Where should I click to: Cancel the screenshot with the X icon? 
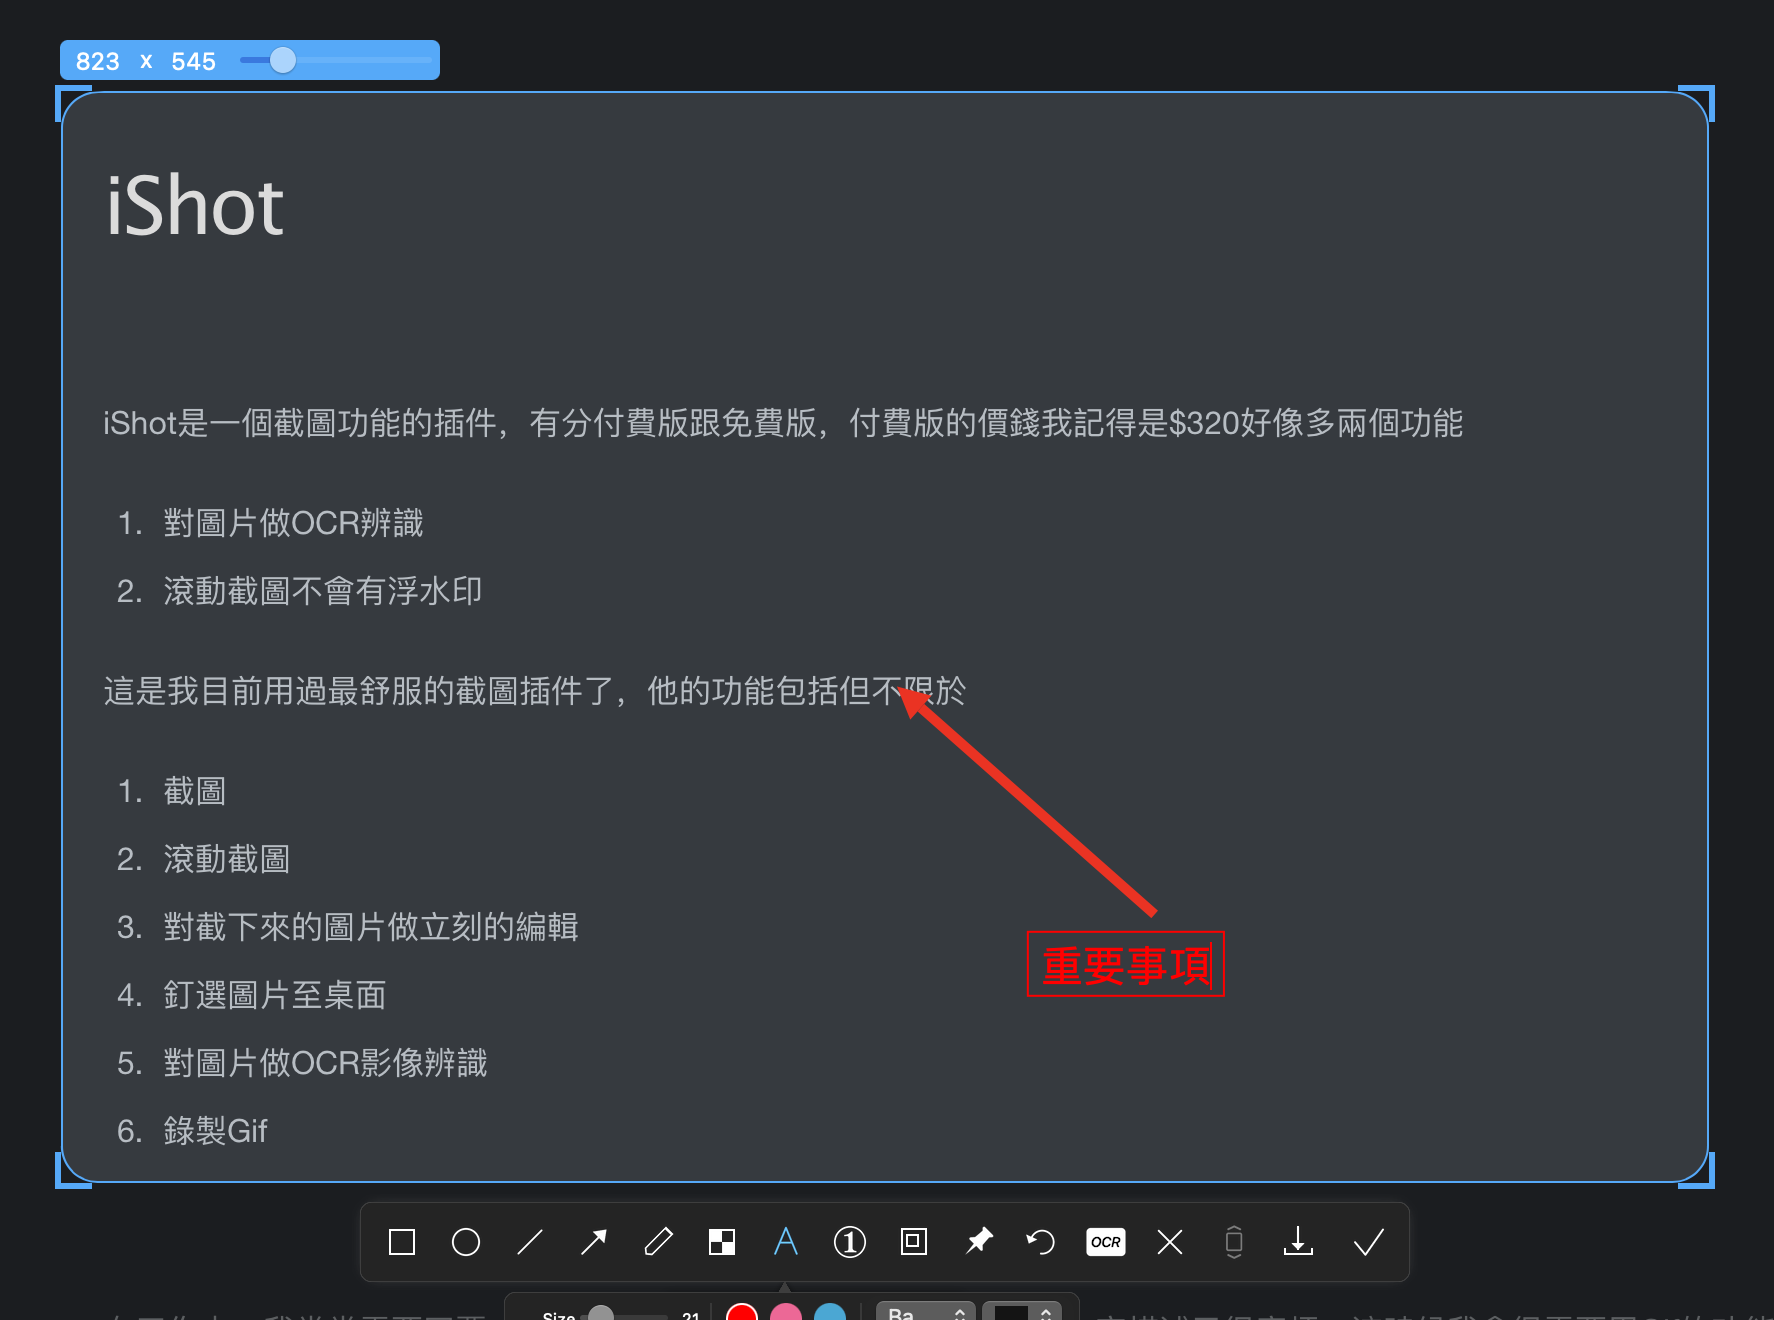[1170, 1242]
